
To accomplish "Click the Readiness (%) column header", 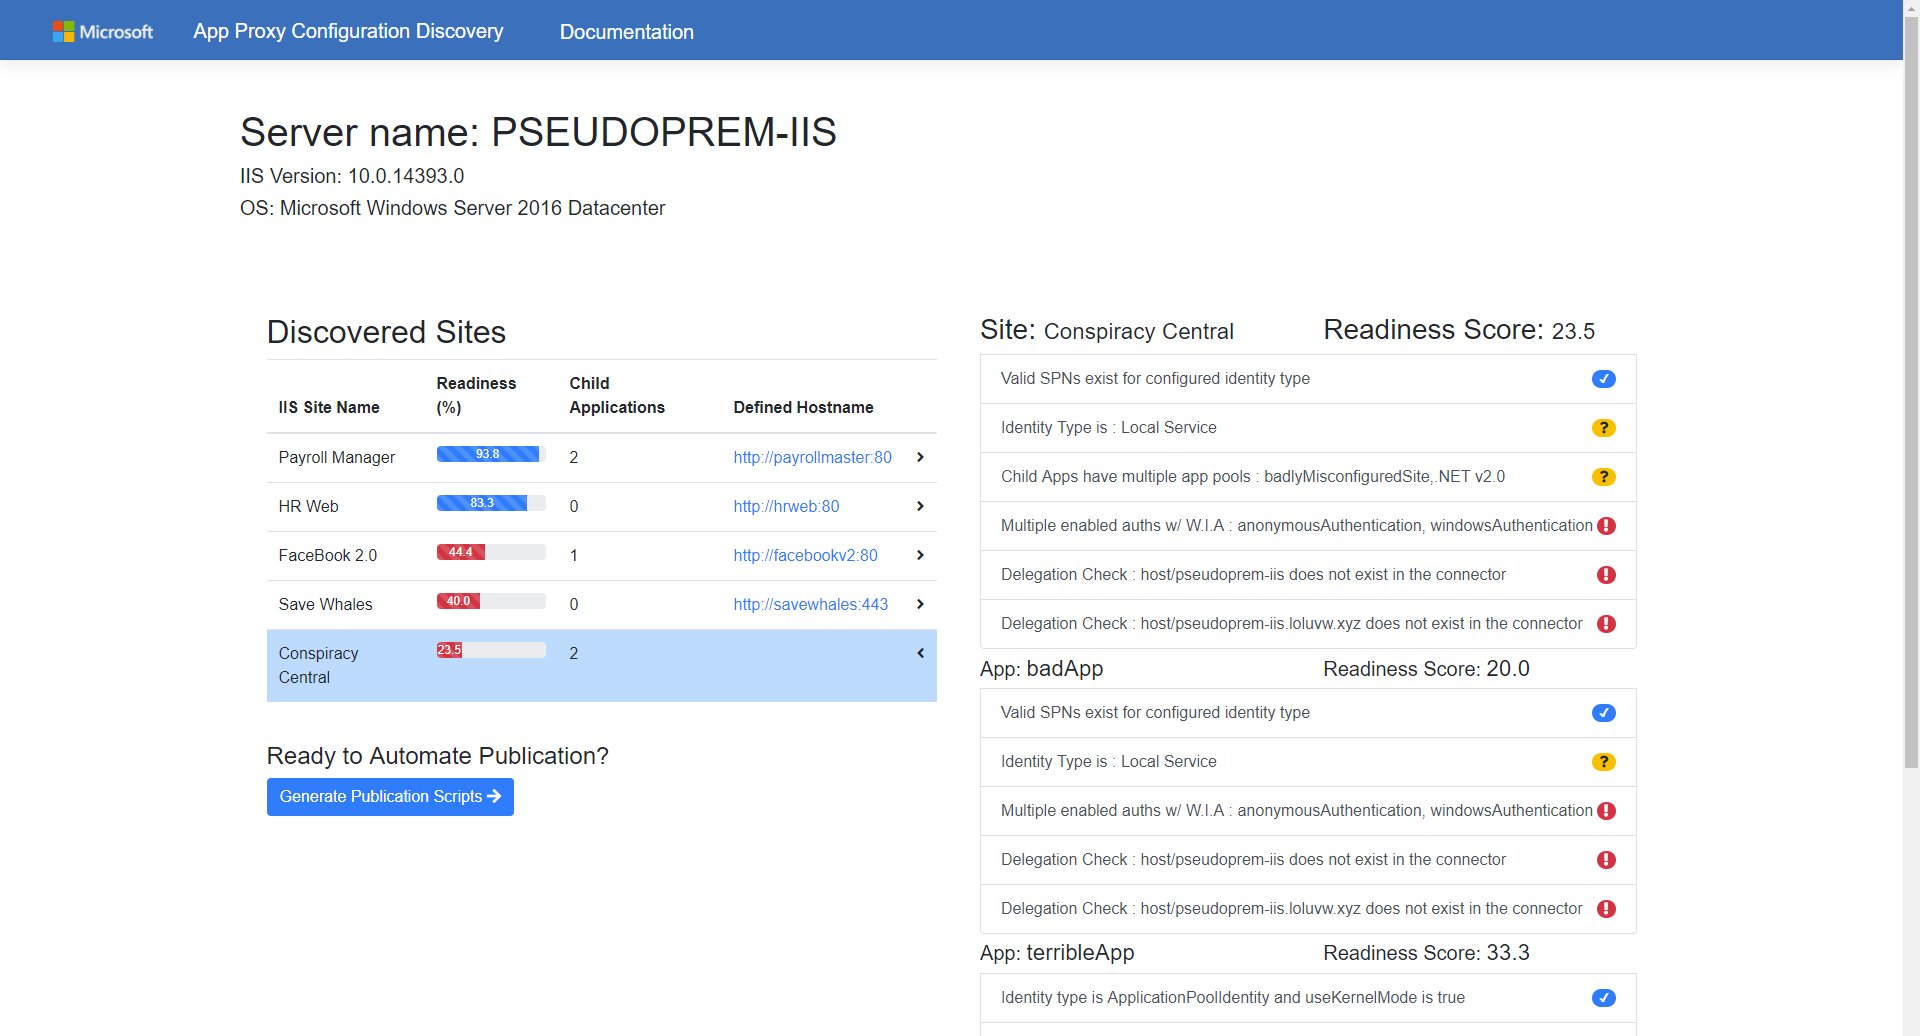I will 476,395.
